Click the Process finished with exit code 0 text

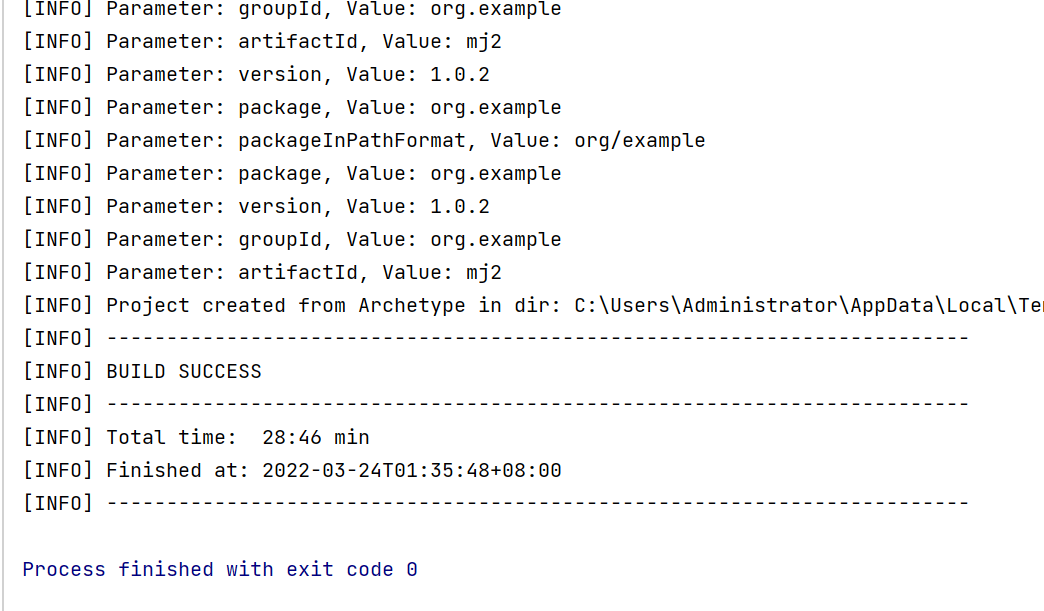220,570
